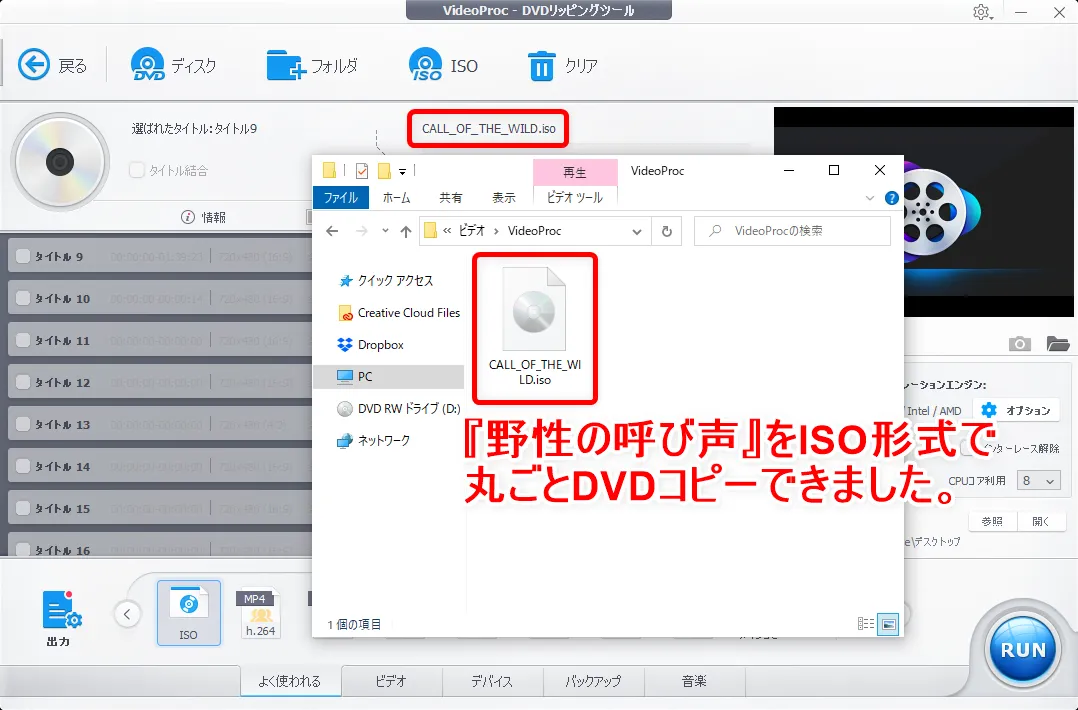Switch to the よく使われる tab
1078x710 pixels.
(x=289, y=681)
